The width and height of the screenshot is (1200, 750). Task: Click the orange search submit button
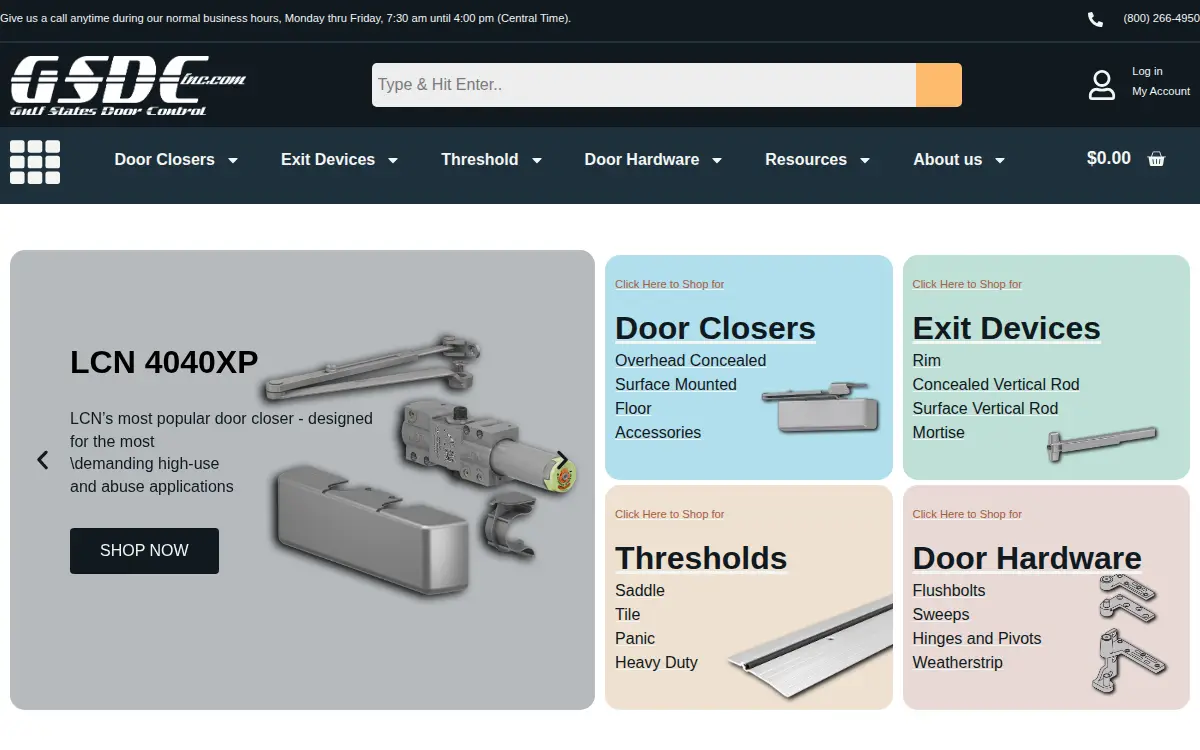pos(939,85)
